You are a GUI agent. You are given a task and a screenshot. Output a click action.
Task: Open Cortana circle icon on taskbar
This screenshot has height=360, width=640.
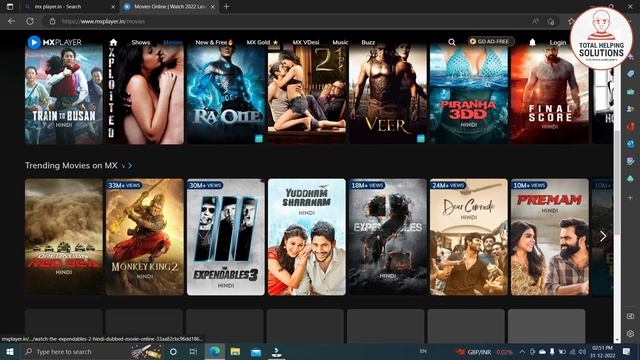pos(173,351)
